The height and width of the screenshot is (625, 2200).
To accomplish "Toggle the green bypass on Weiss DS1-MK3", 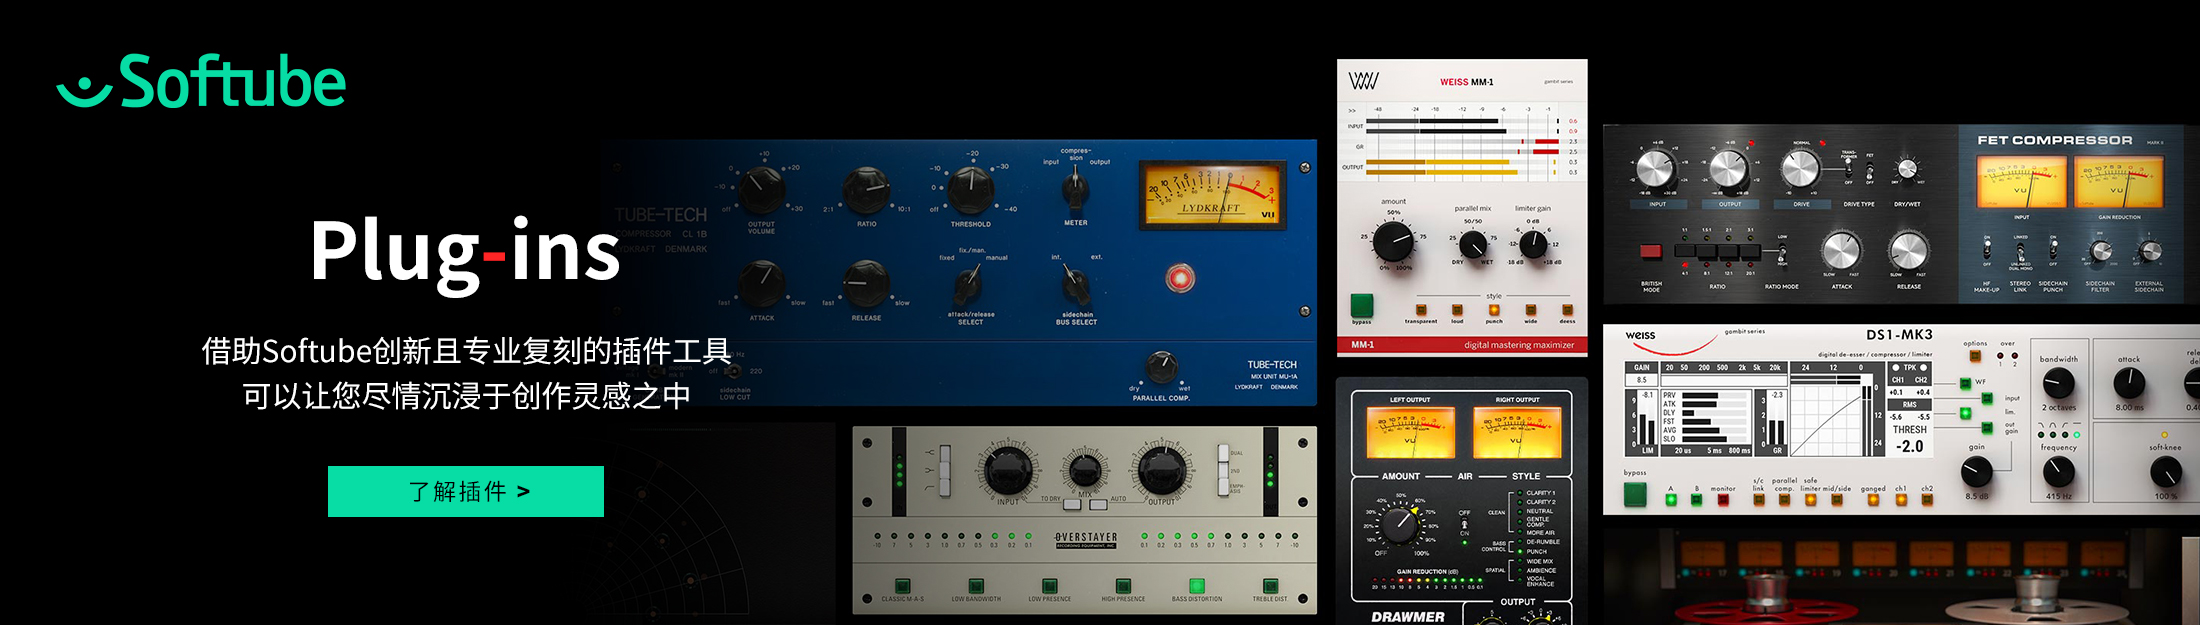I will click(x=1635, y=494).
